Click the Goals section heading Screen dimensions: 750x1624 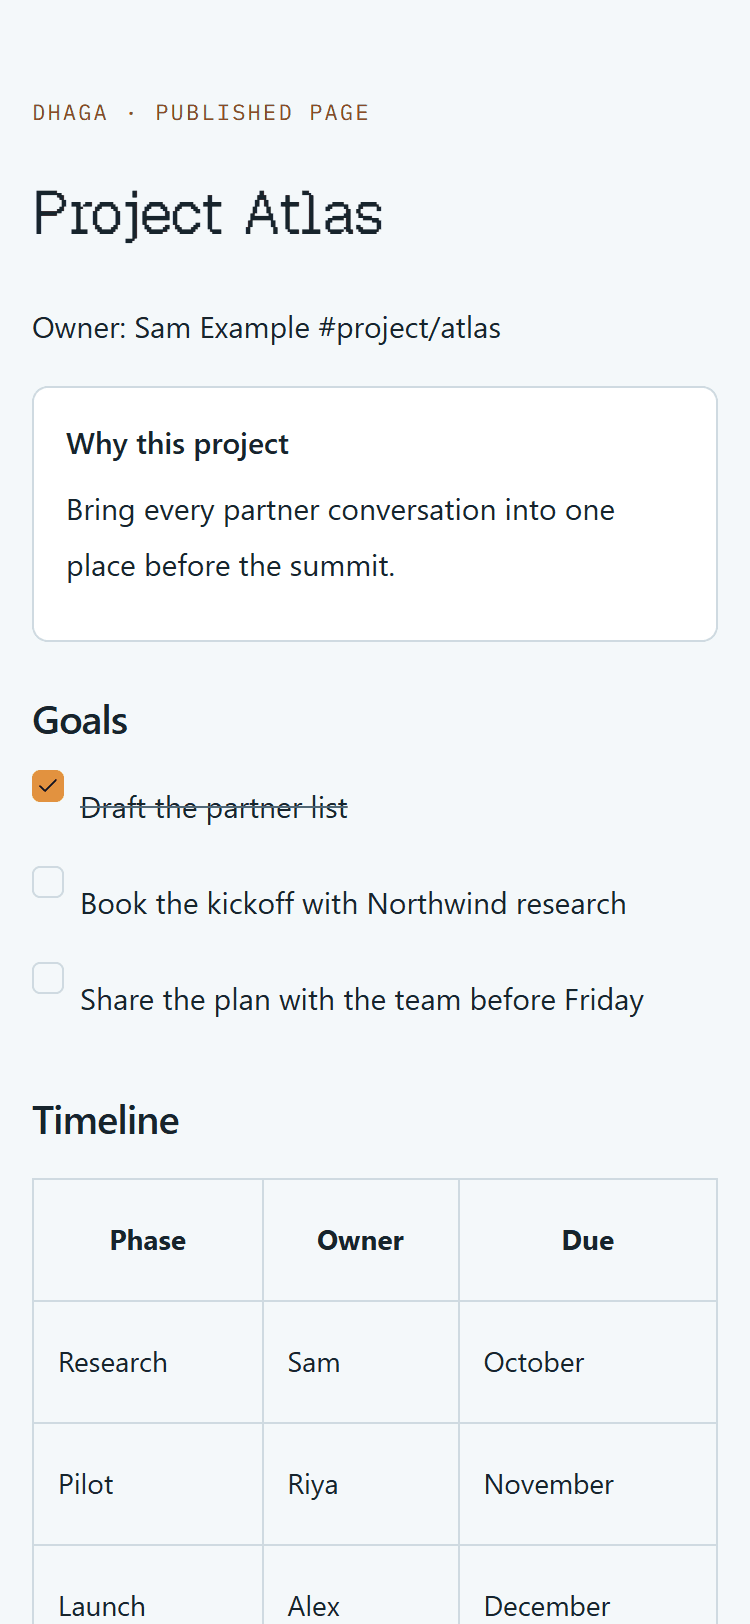[80, 720]
